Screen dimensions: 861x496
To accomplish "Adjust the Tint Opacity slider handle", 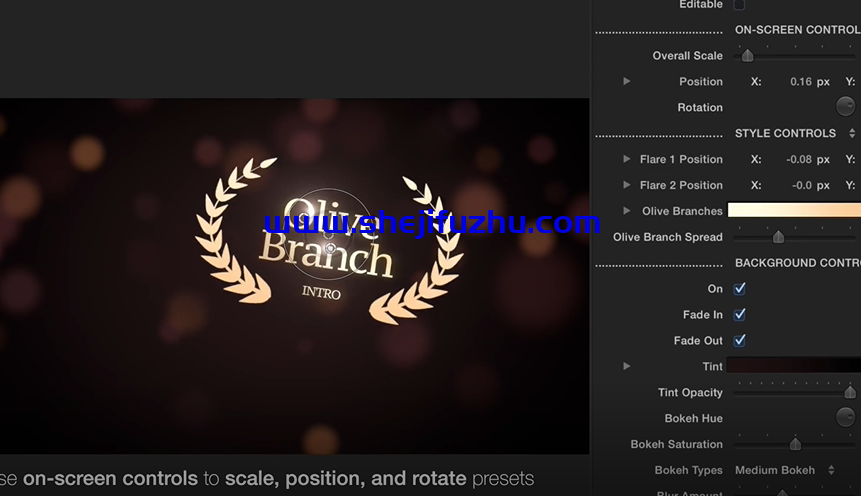I will click(850, 392).
